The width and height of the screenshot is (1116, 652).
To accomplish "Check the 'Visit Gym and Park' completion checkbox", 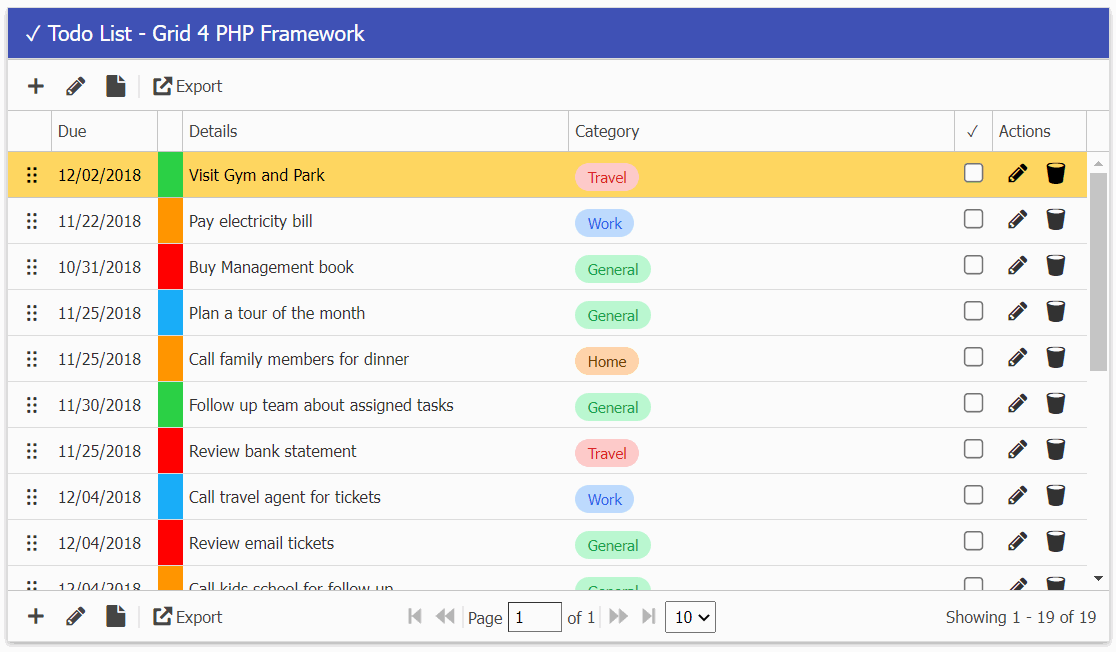I will (x=973, y=173).
